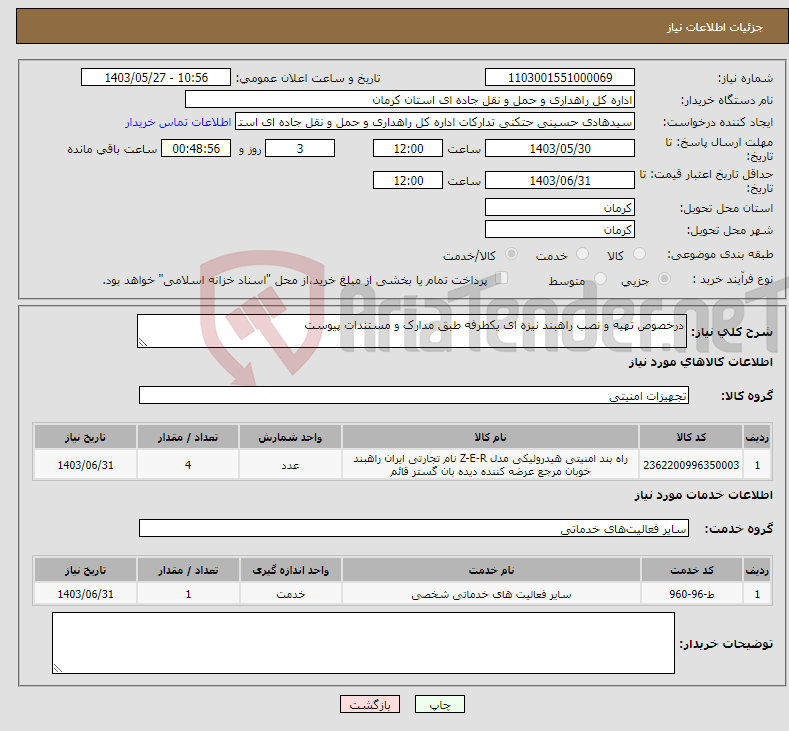Click the delivery province کرمان field

(560, 207)
